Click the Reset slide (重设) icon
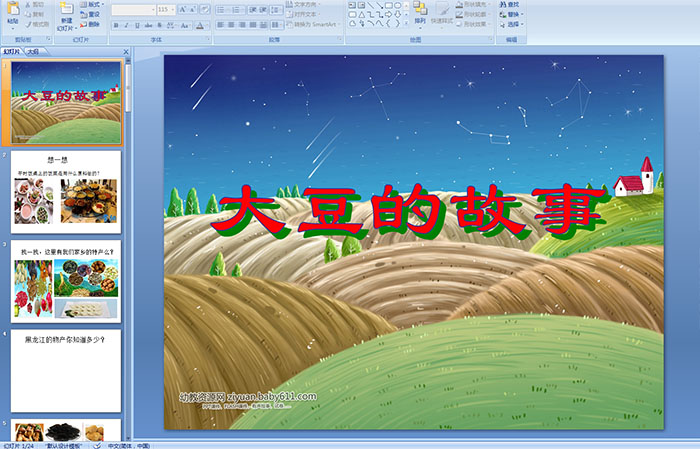Screen dimensions: 700x449 (x=93, y=14)
